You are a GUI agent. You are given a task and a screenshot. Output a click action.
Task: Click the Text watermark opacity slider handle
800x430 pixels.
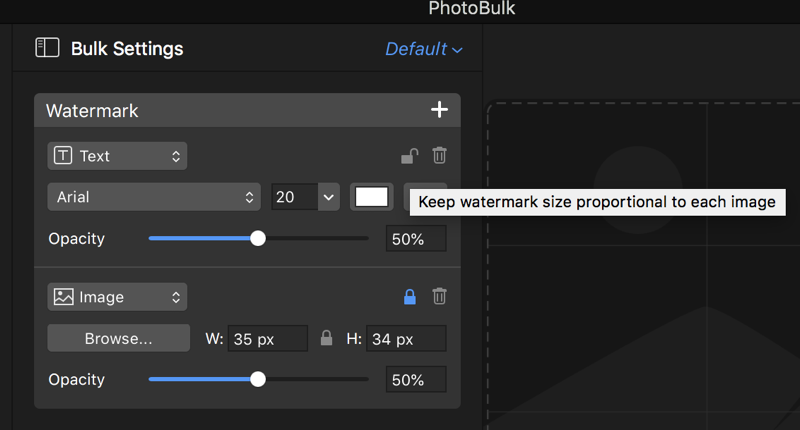coord(258,238)
